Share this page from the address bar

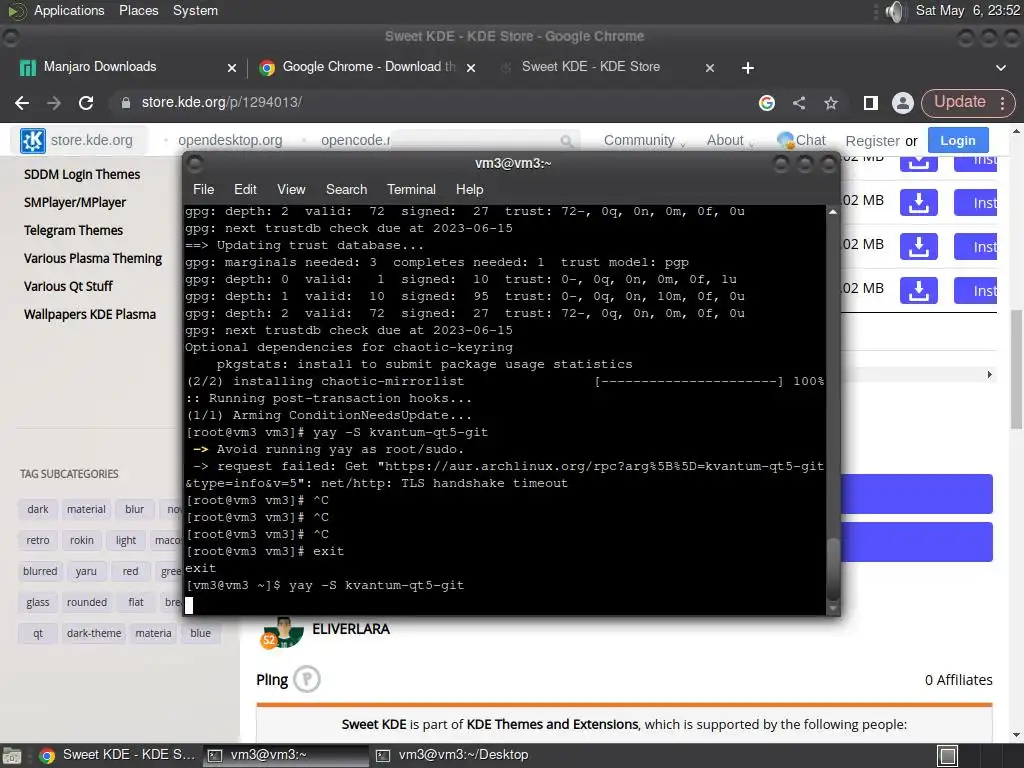pyautogui.click(x=799, y=103)
